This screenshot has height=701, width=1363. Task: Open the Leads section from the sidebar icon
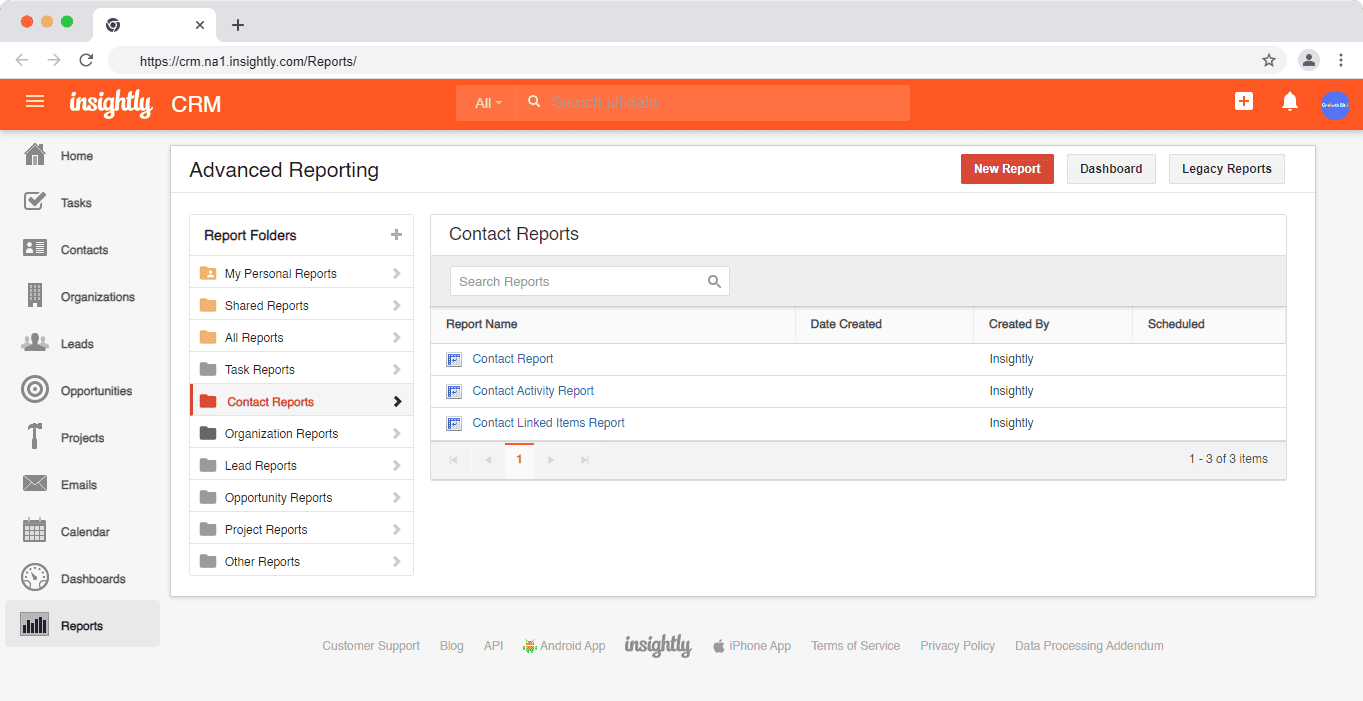(x=34, y=343)
